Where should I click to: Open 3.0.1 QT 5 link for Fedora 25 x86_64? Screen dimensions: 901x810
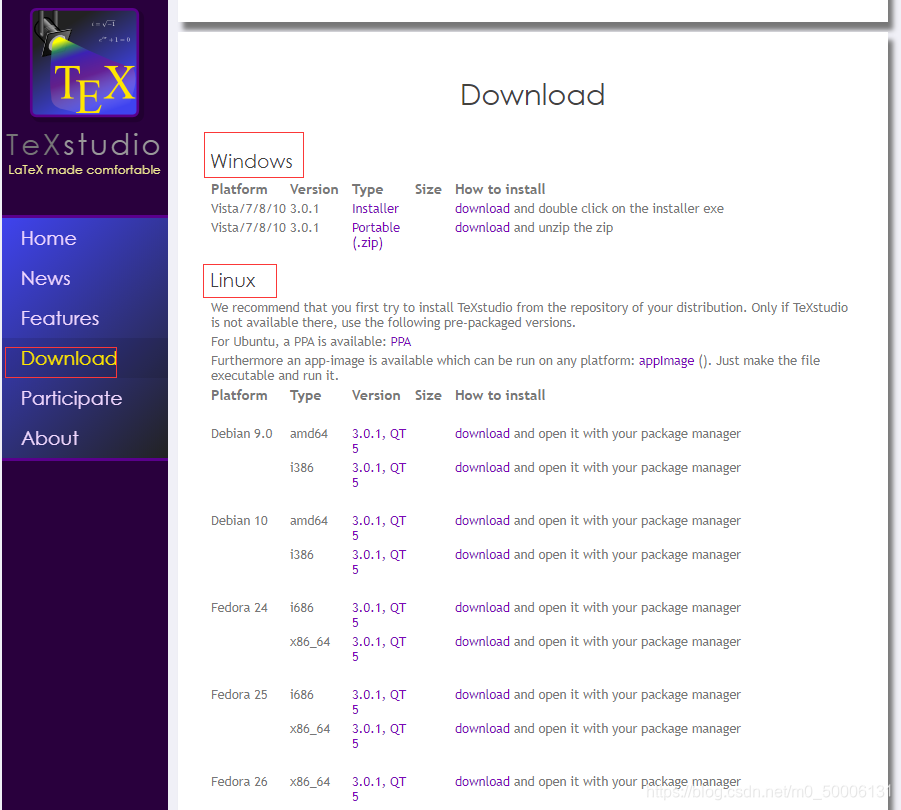pyautogui.click(x=379, y=736)
